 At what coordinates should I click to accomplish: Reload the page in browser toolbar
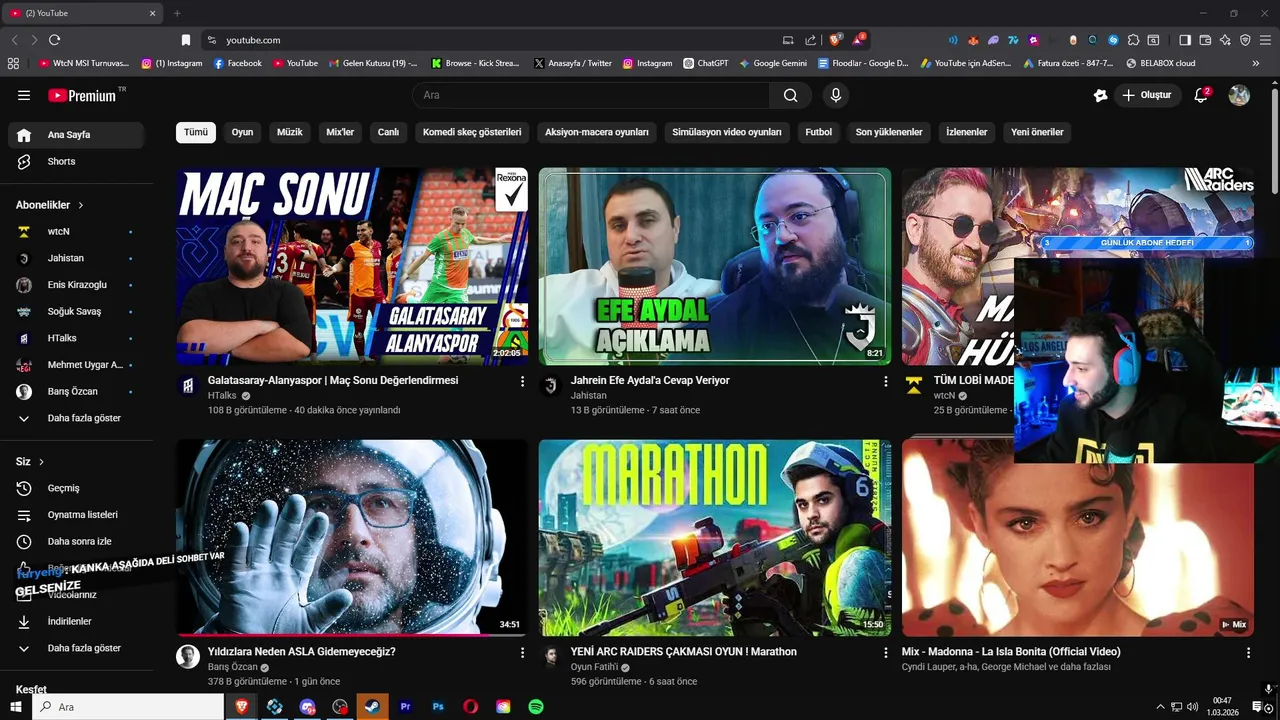54,40
